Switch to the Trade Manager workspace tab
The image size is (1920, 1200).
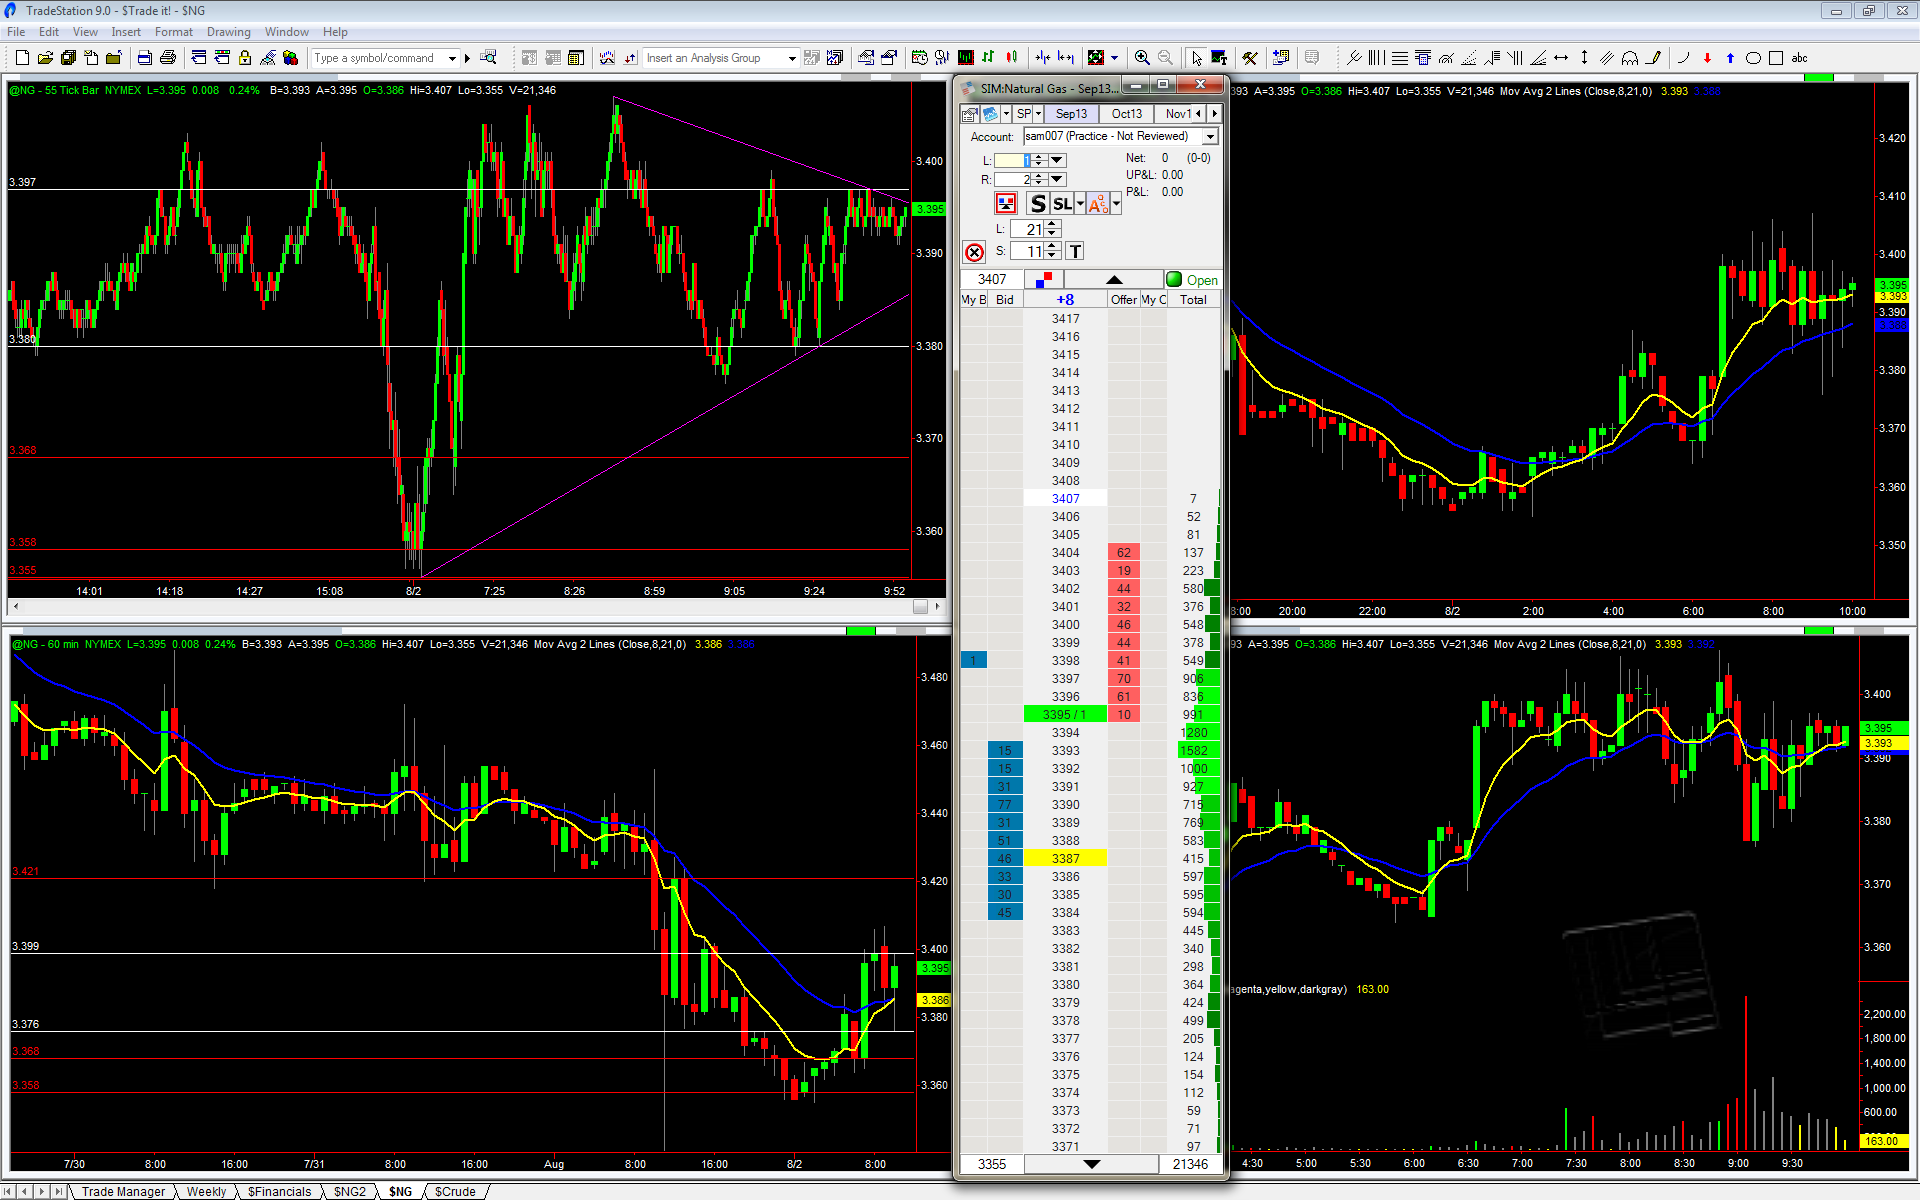[123, 1191]
